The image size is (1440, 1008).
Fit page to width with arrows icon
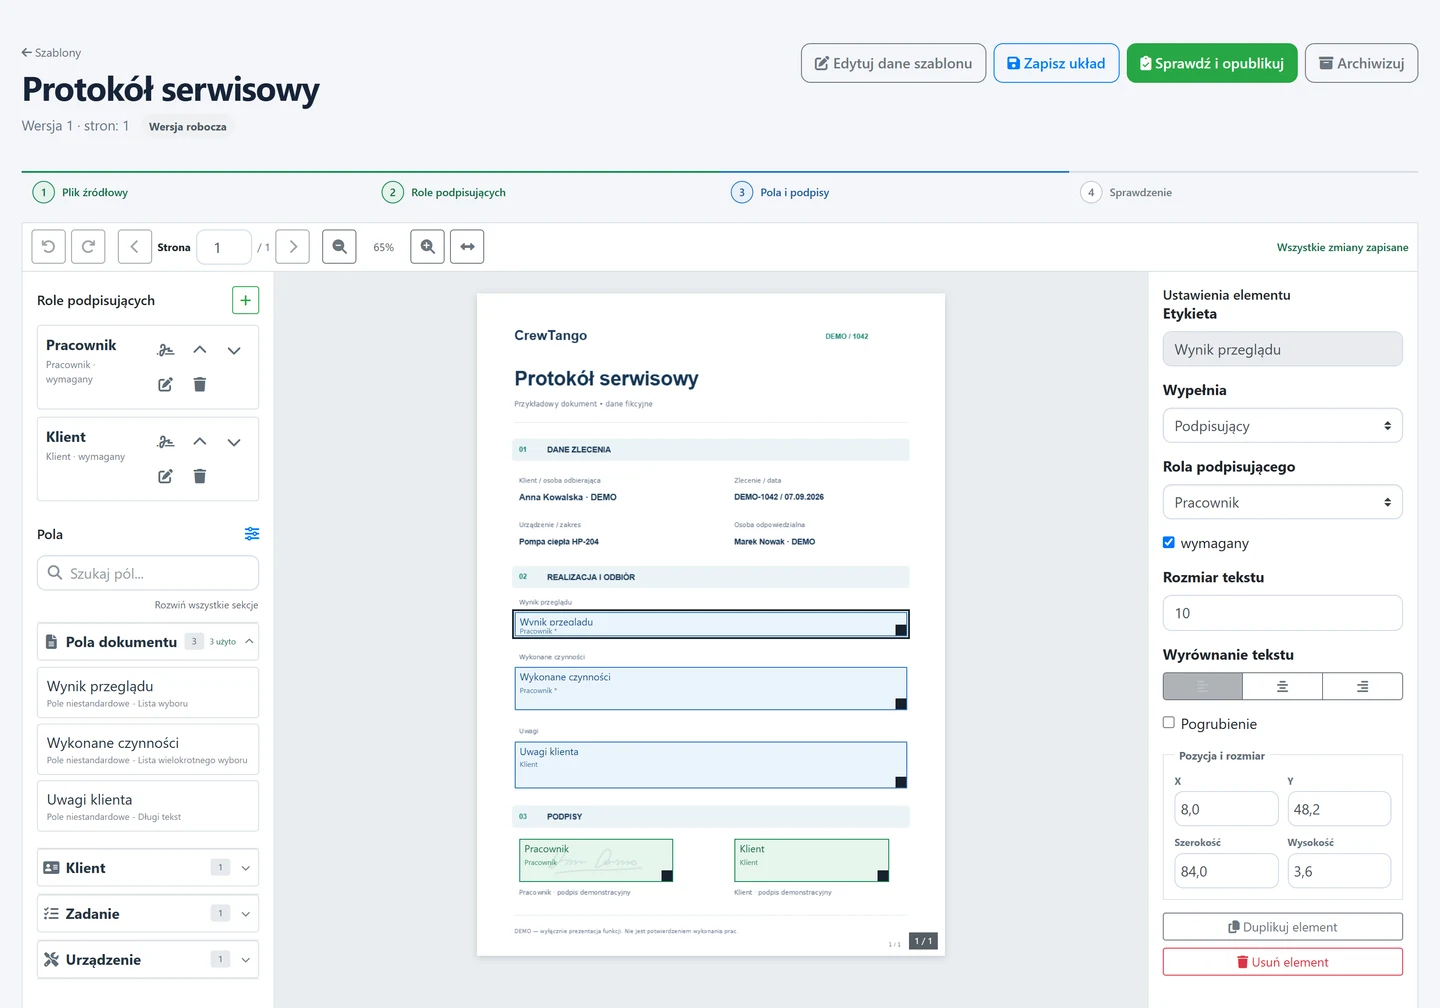coord(467,247)
